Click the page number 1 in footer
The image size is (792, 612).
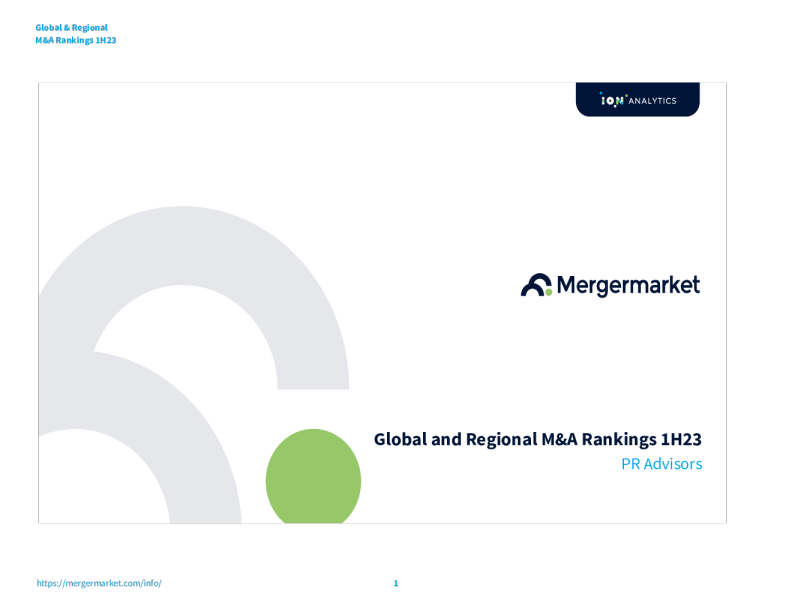396,582
